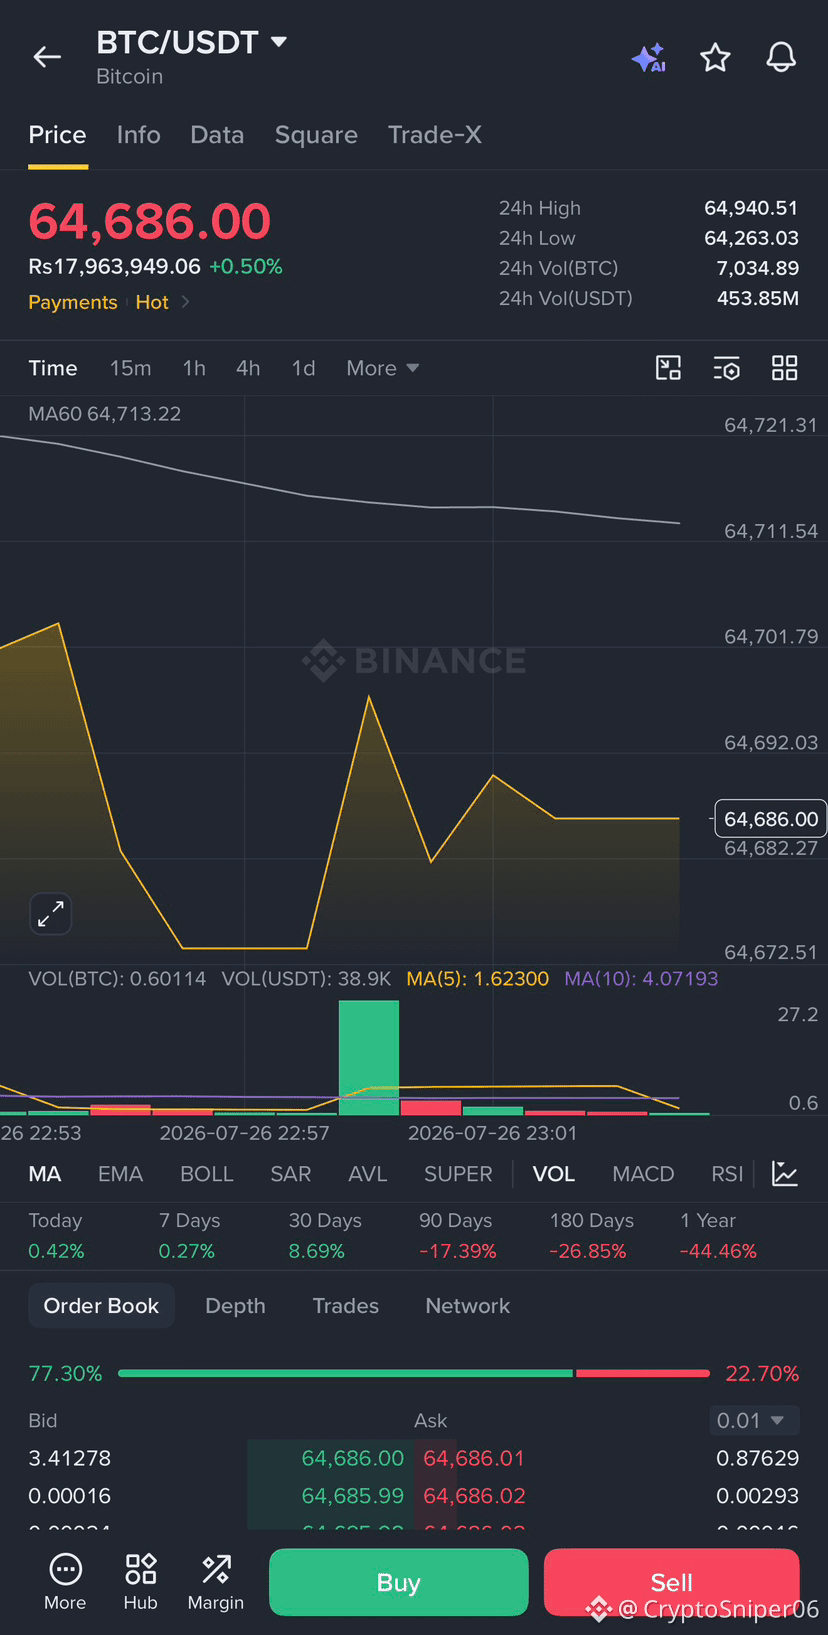Tap the 1 Year -44.46% performance value
Image resolution: width=828 pixels, height=1635 pixels.
pyautogui.click(x=718, y=1251)
